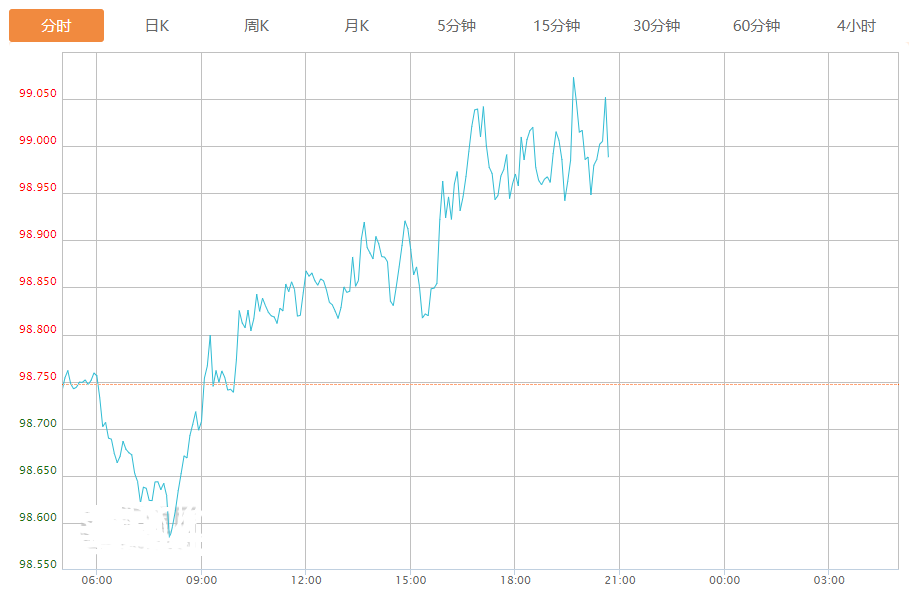The height and width of the screenshot is (598, 915).
Task: Select the 15分钟 interval tab
Action: (557, 26)
